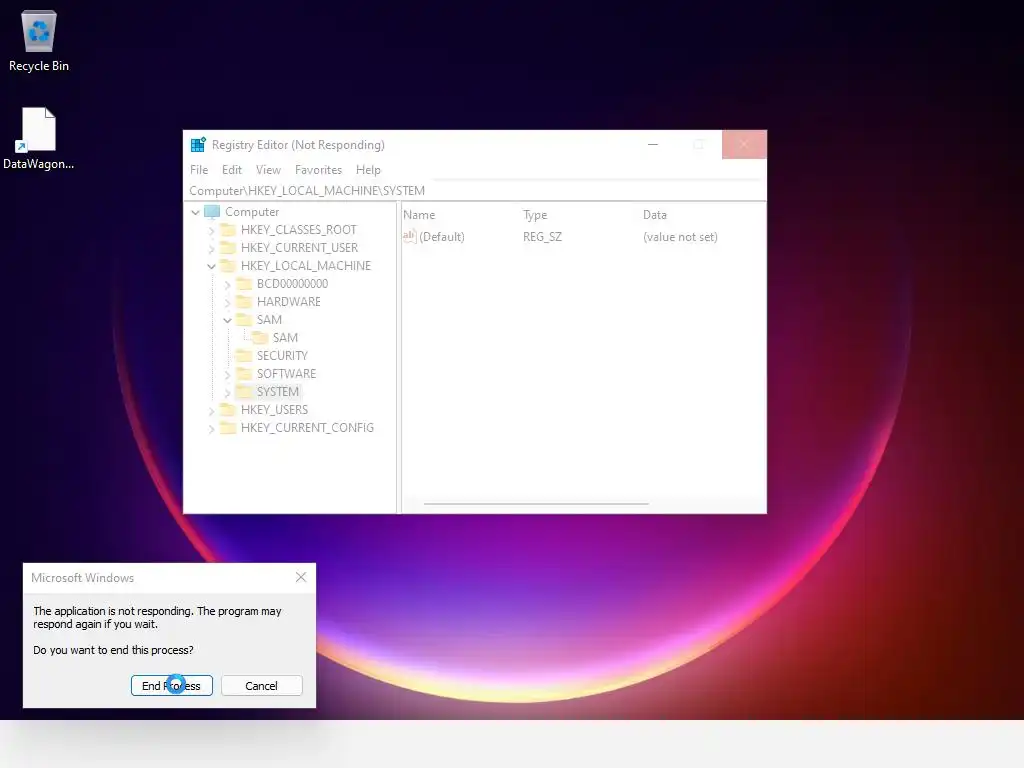Click the (value not set) data cell
The width and height of the screenshot is (1024, 768).
(x=680, y=237)
